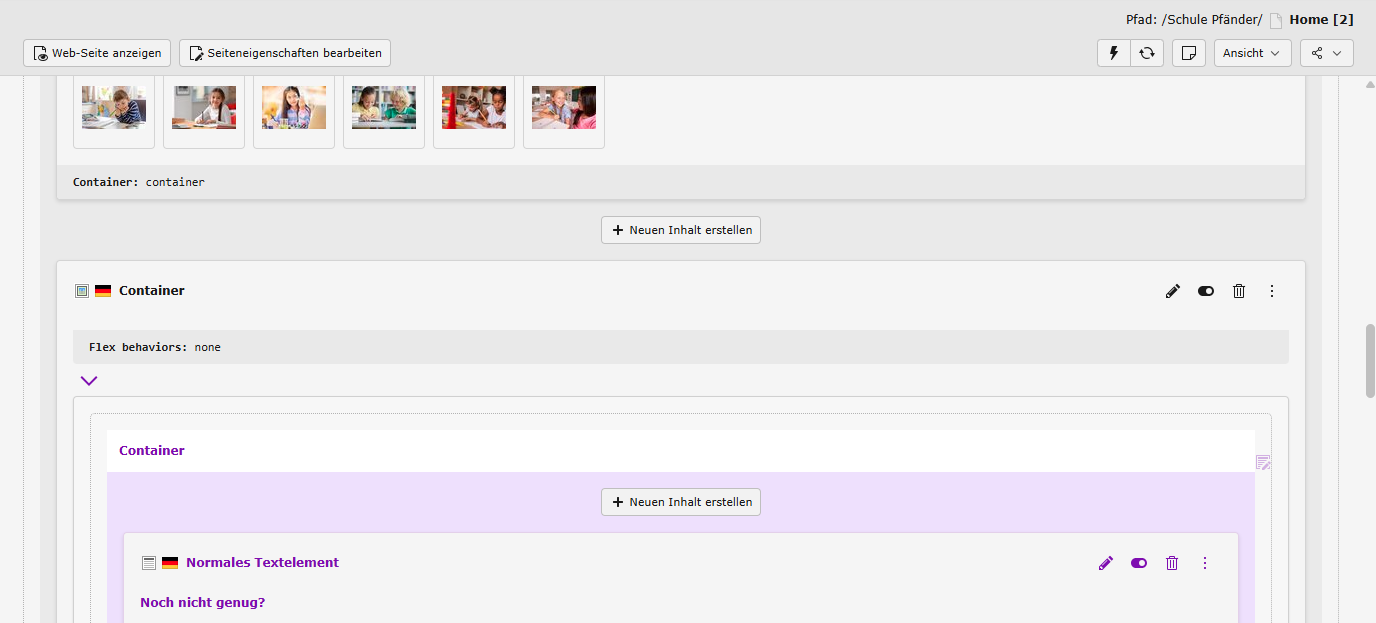Screen dimensions: 1376x623
Task: Click the content type icon beside the Container title
Action: (82, 291)
